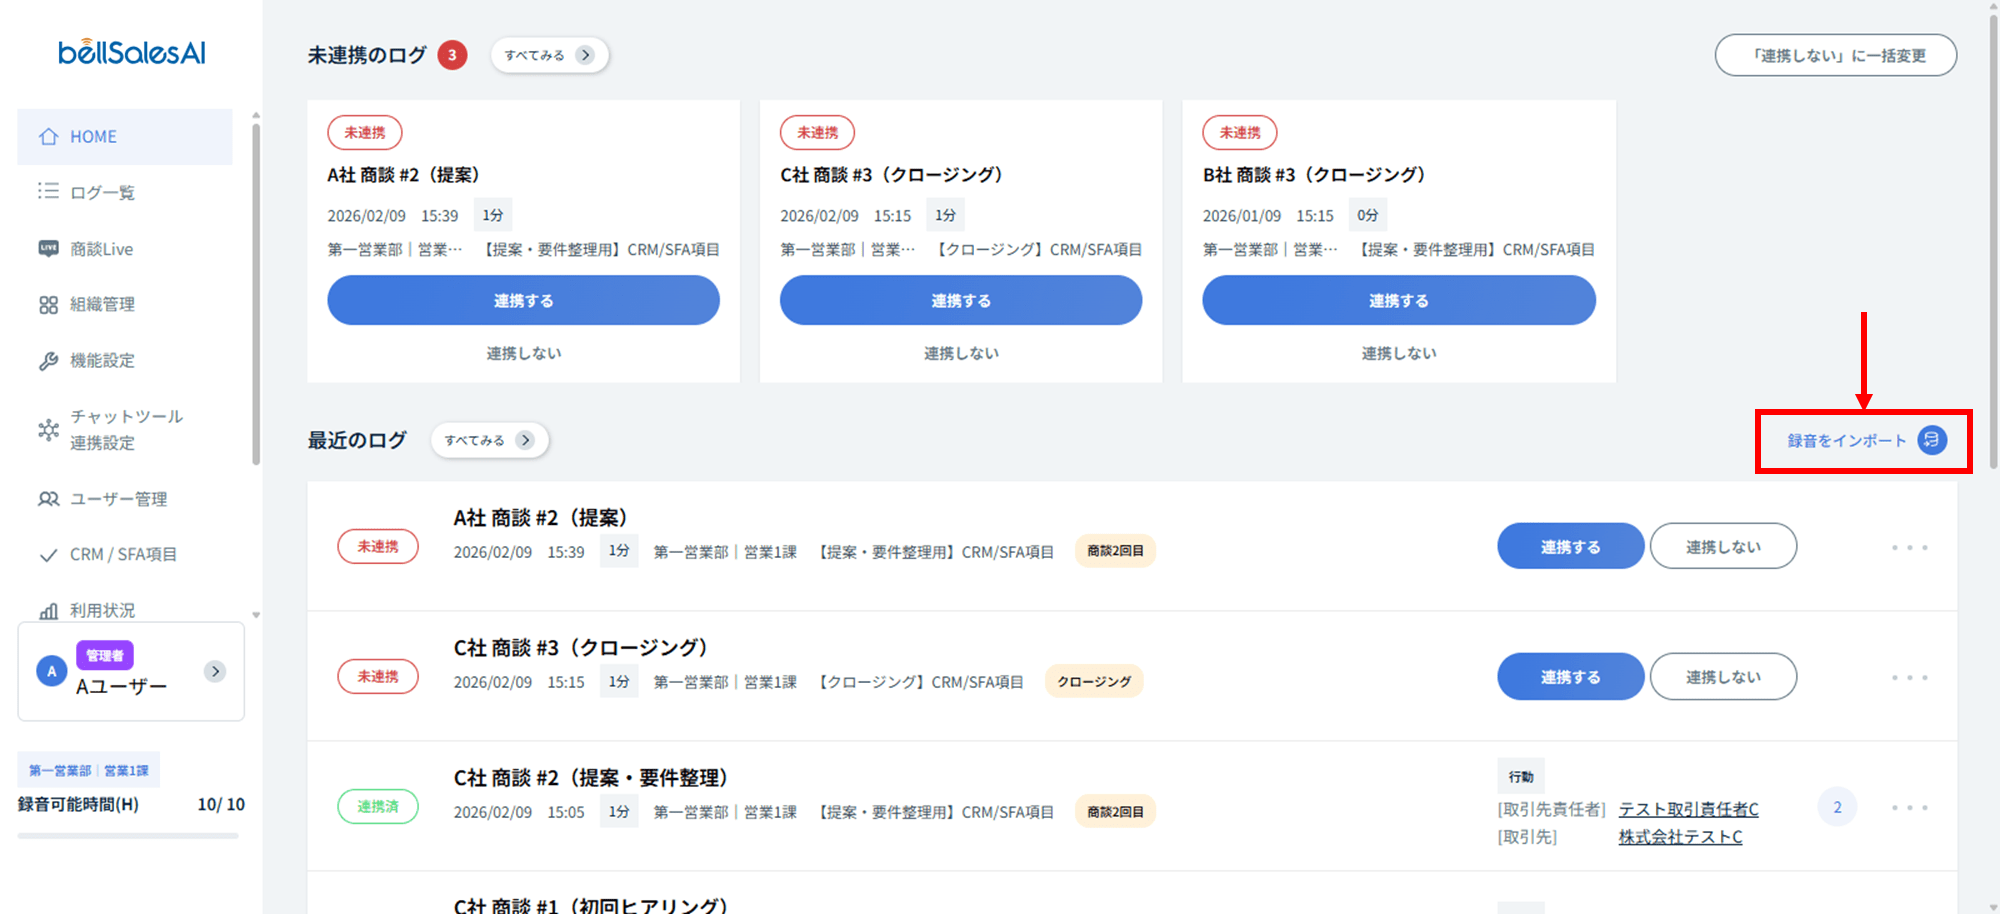Click the ログ一覧 list icon
The width and height of the screenshot is (2000, 914).
(48, 191)
